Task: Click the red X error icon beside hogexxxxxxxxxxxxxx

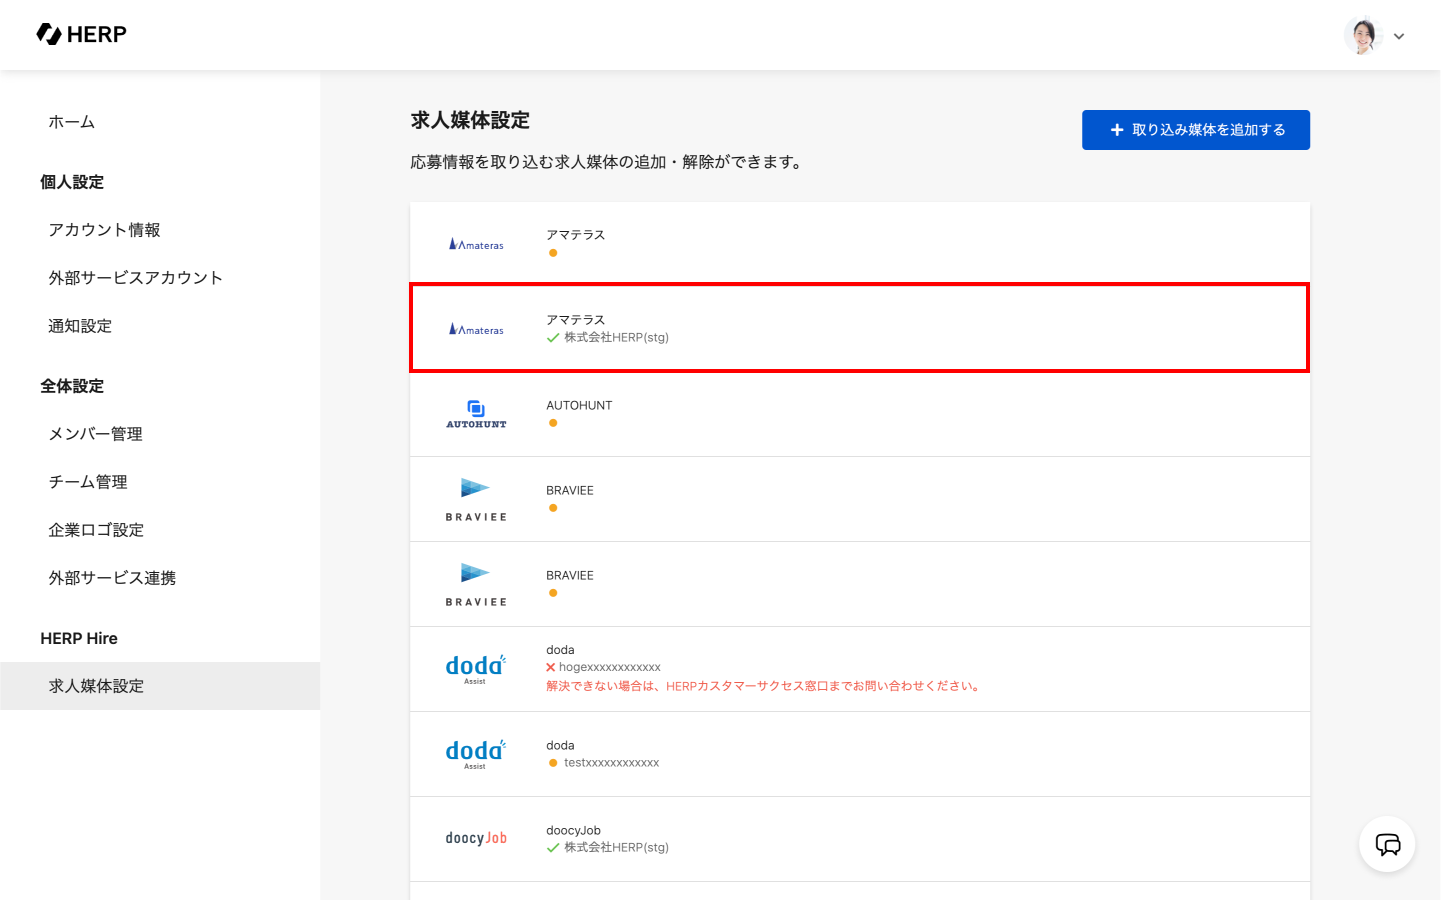Action: coord(551,667)
